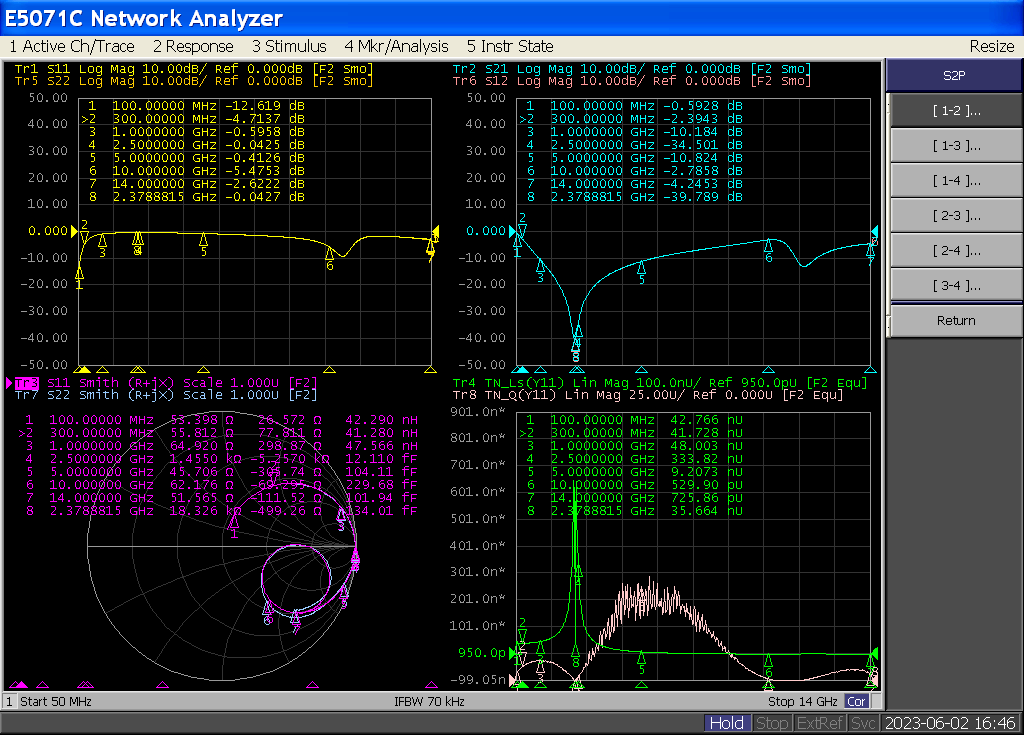This screenshot has width=1024, height=735.
Task: Choose the [ 2-3 ]... softkey
Action: 956,216
